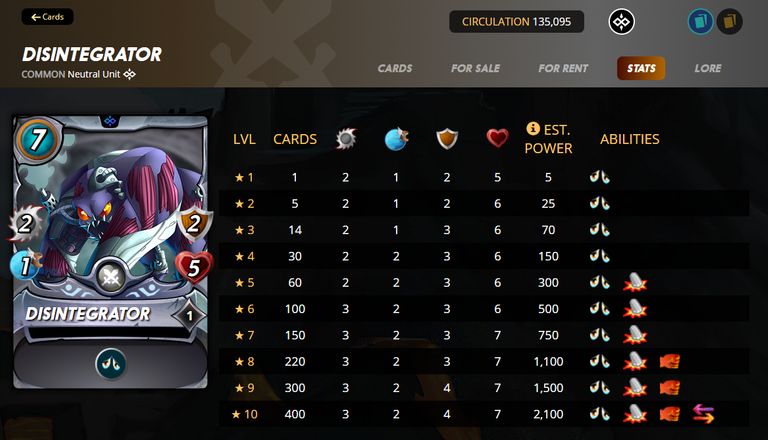Click the level 8 fist ability icon

coord(670,362)
